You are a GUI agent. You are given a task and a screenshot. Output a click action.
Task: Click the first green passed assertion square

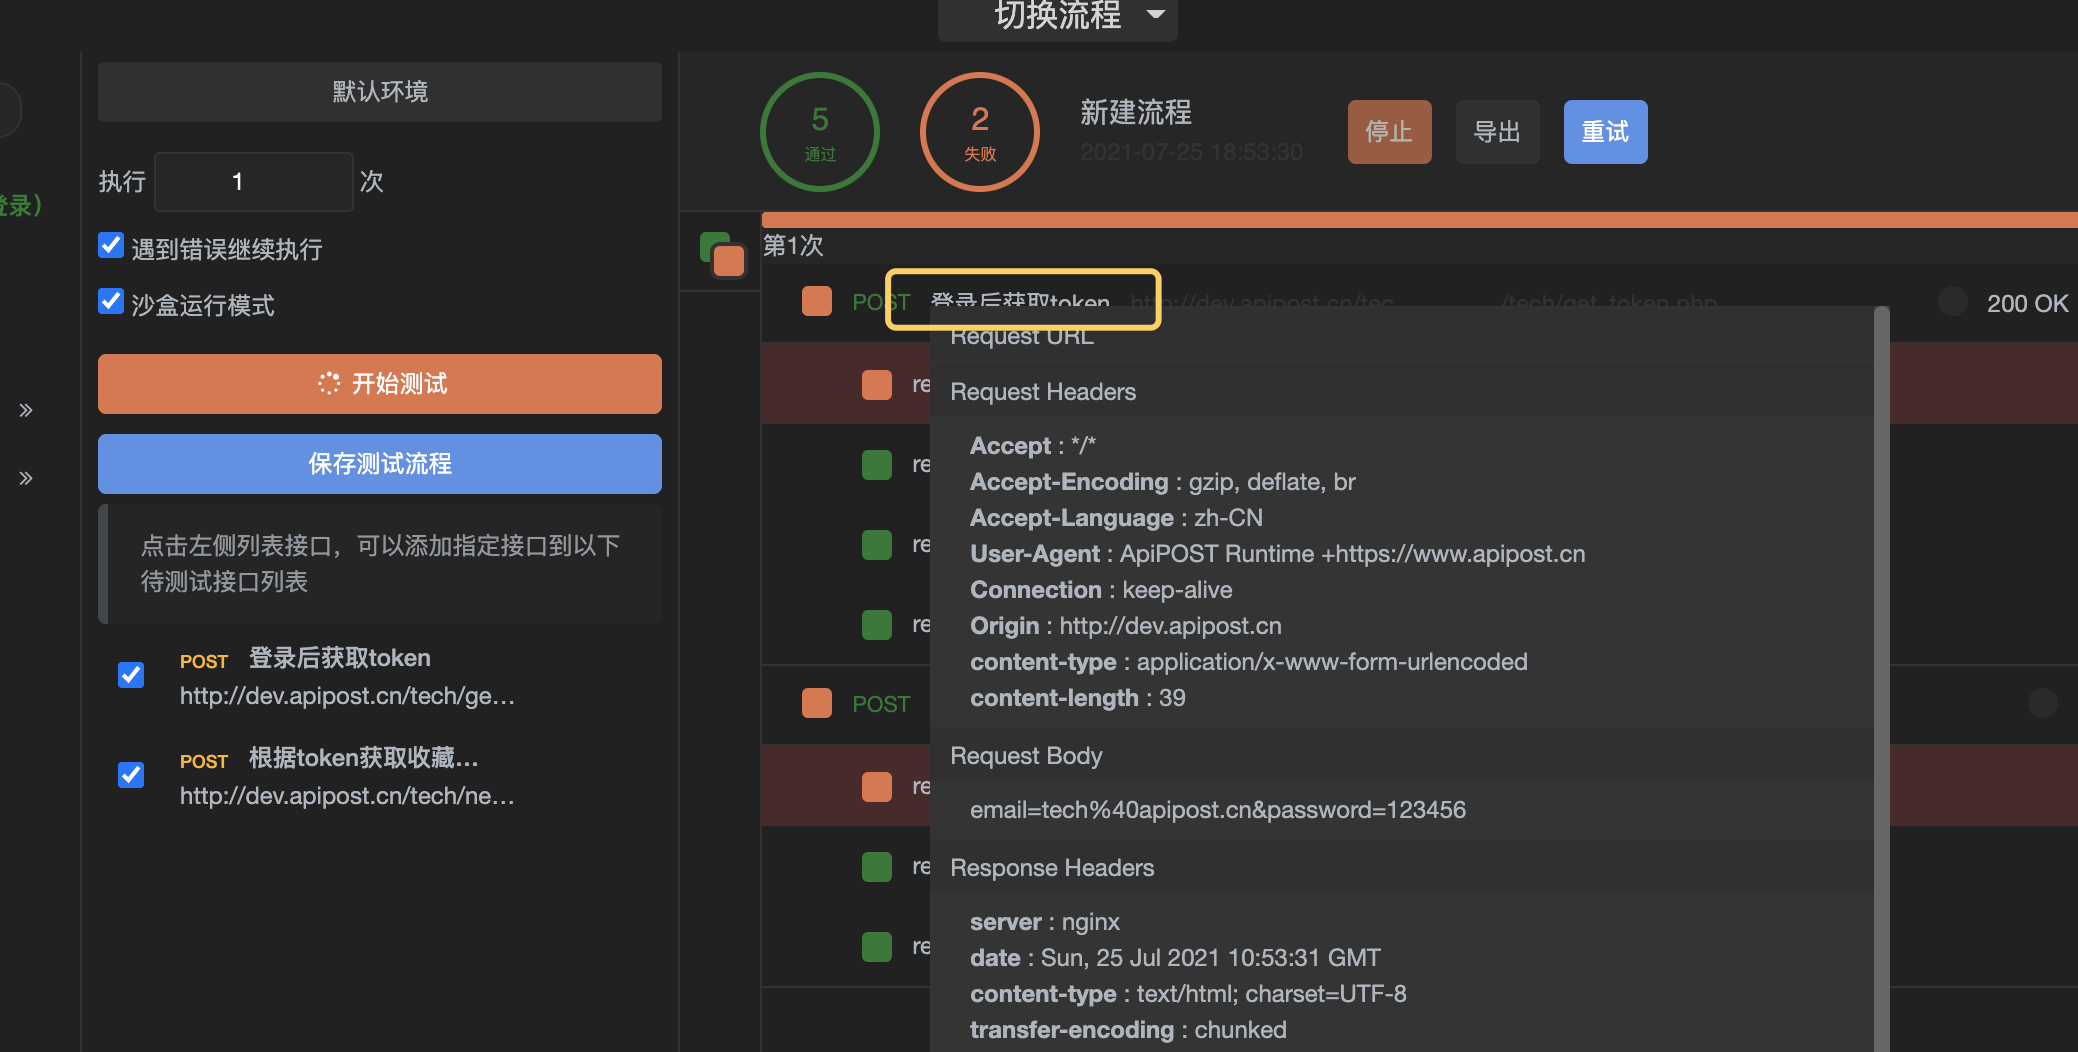click(877, 464)
